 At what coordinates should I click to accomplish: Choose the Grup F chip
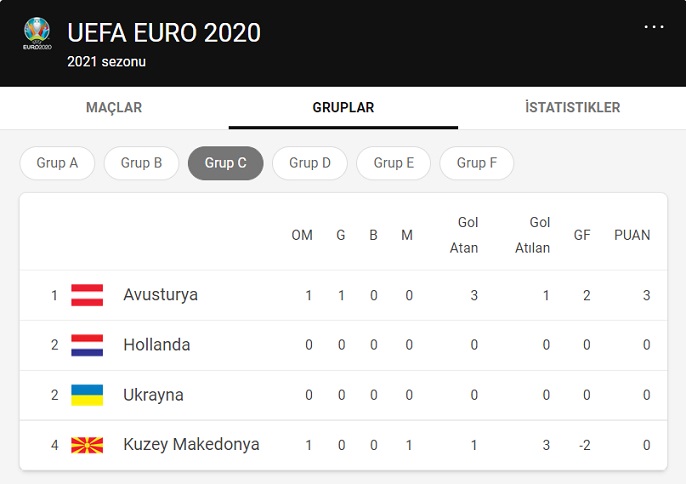(x=477, y=163)
